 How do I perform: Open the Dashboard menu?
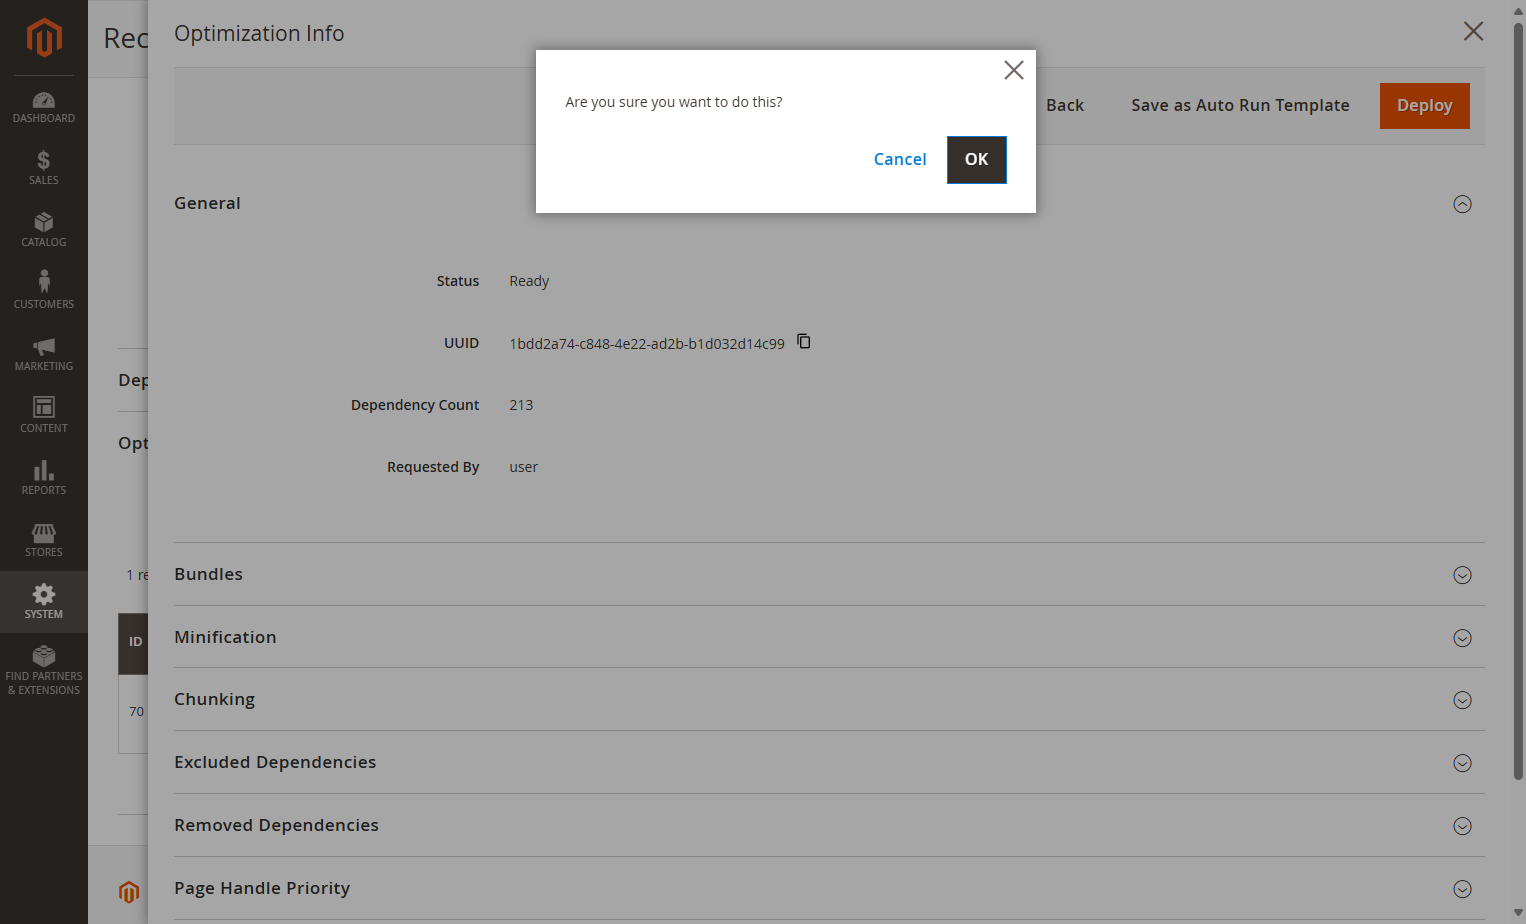(44, 107)
